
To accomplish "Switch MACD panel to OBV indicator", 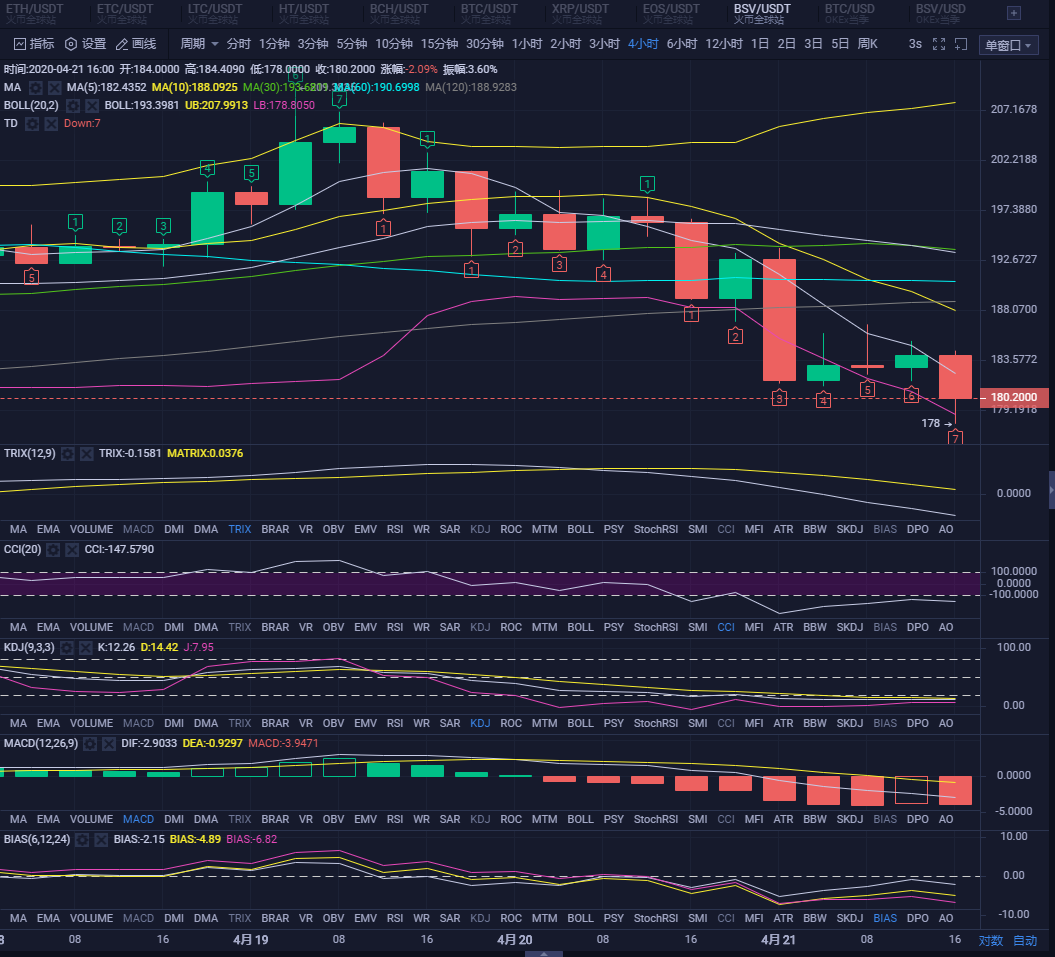I will 333,820.
